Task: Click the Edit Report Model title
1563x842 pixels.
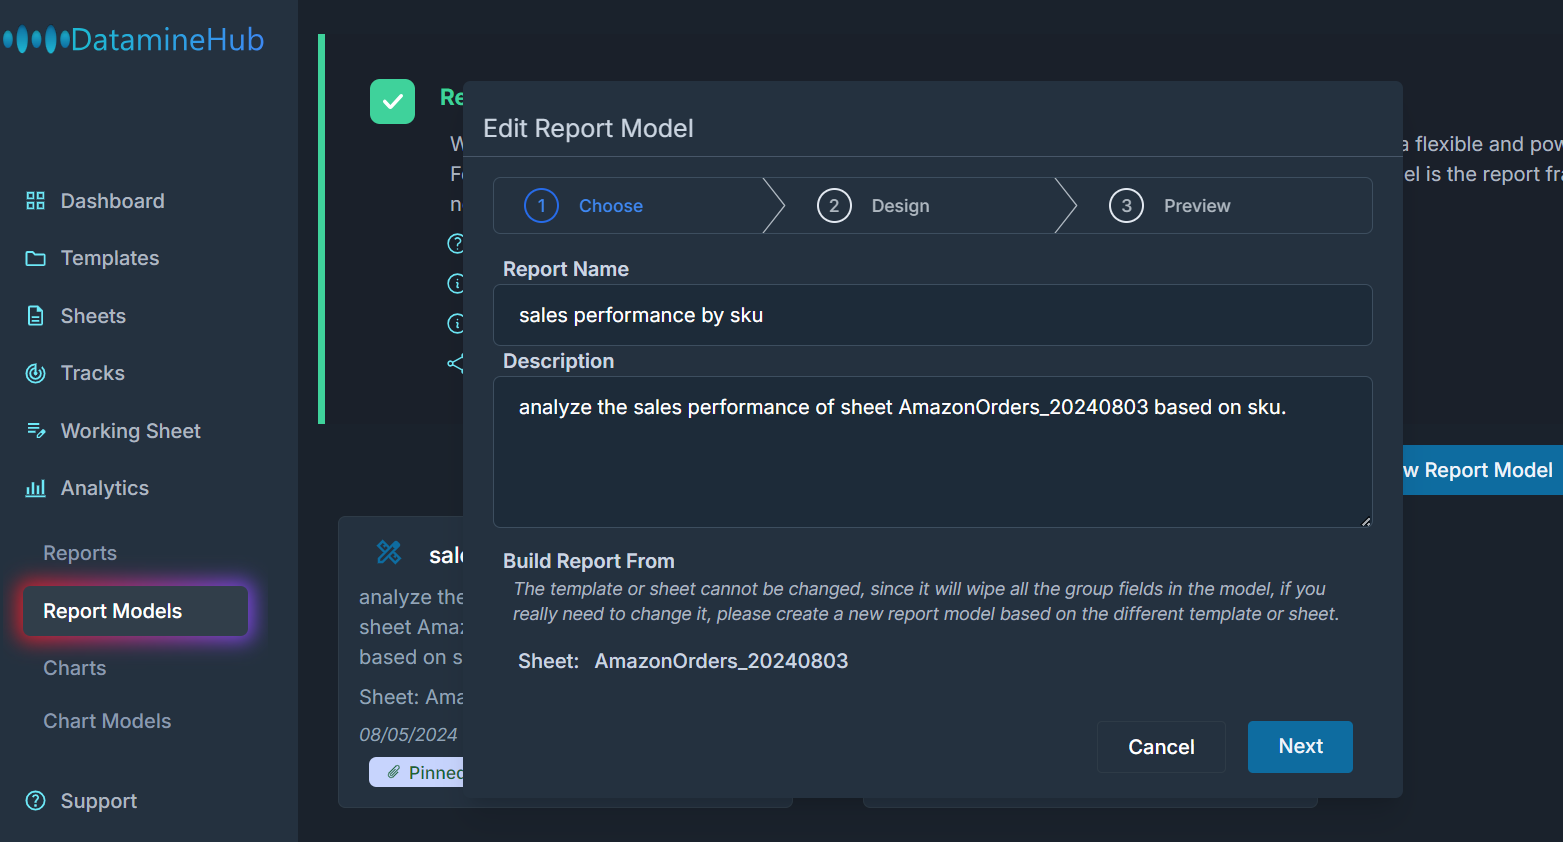Action: [x=588, y=128]
